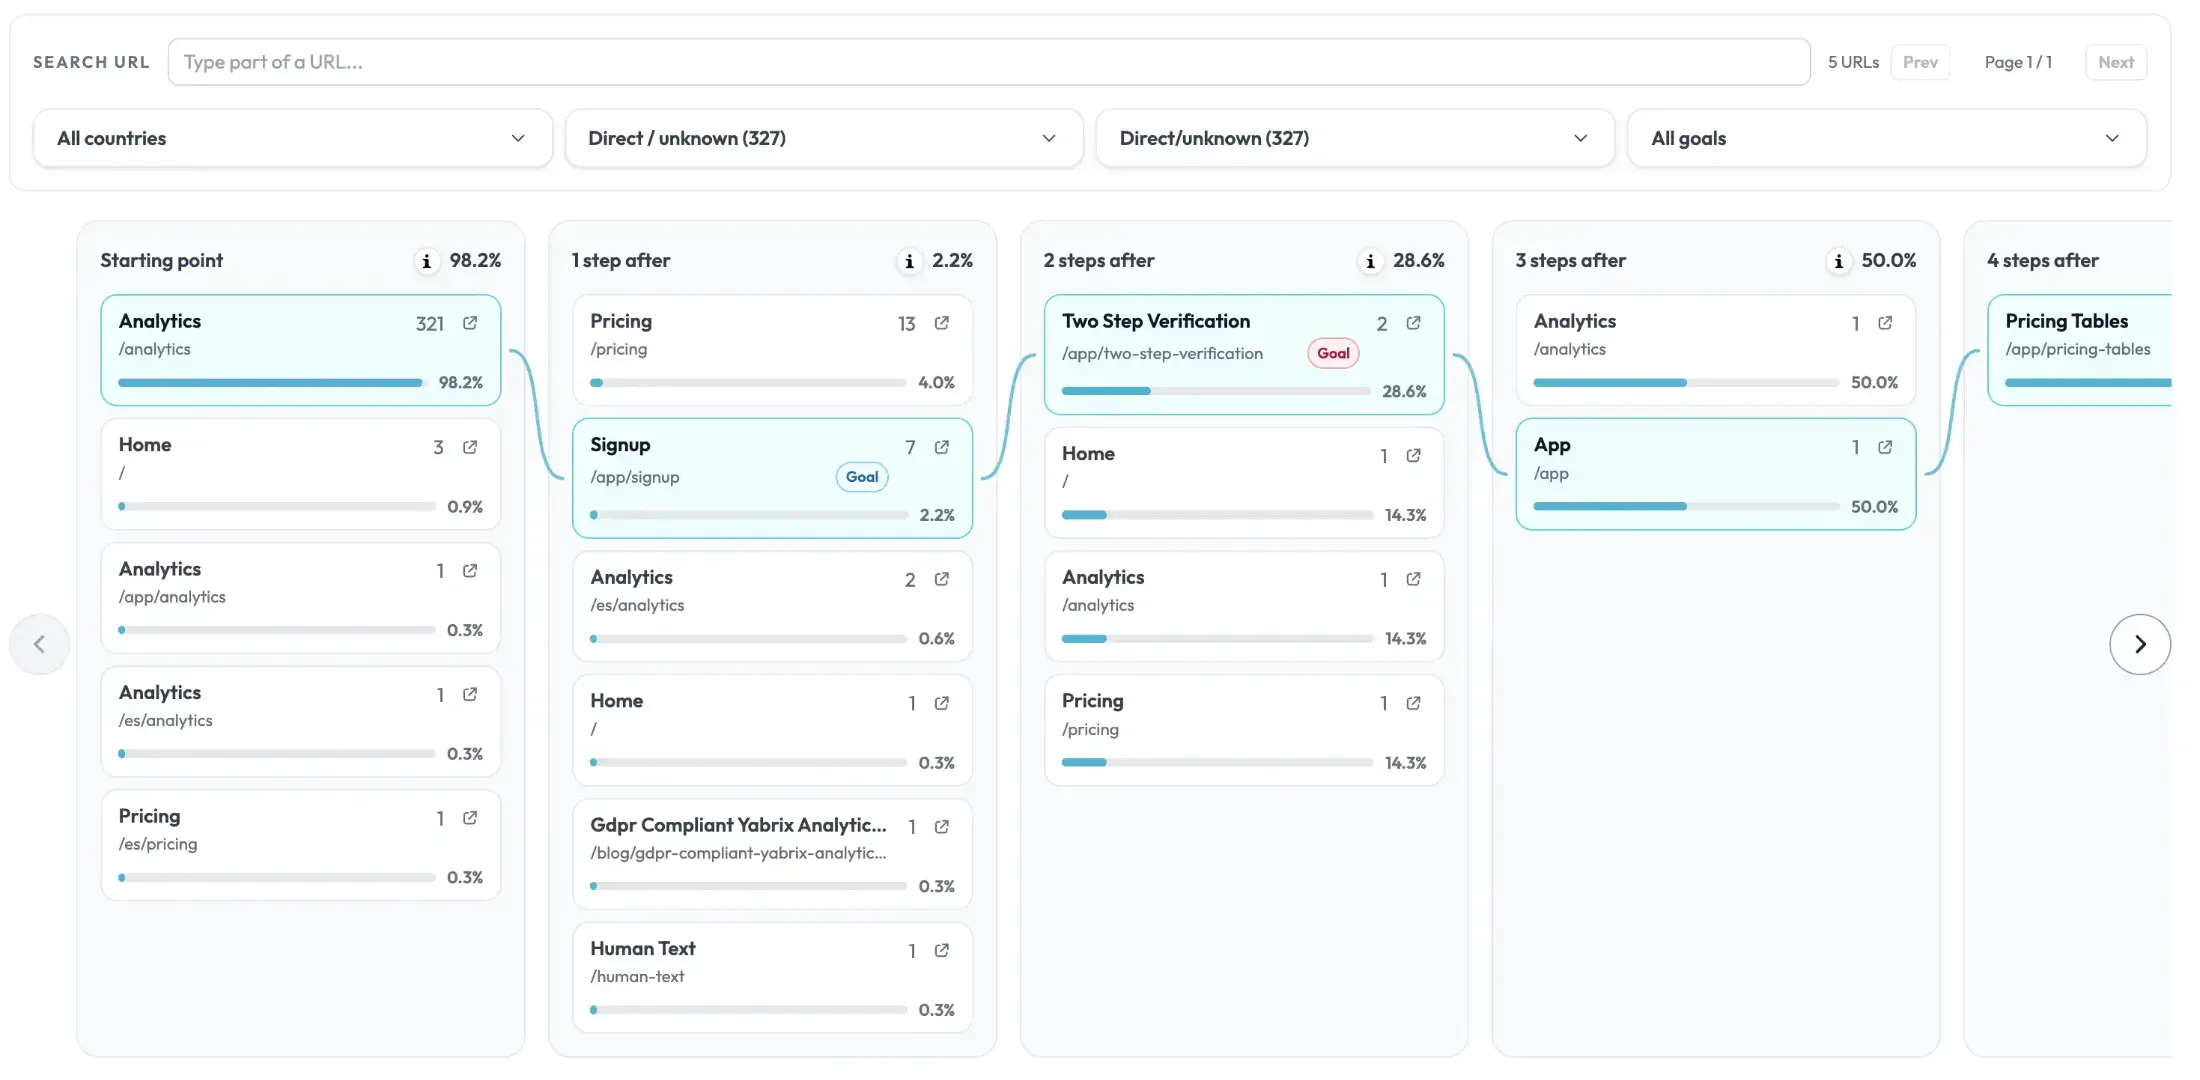Open external link on App card
Screen dimensions: 2200x1080
tap(1885, 447)
